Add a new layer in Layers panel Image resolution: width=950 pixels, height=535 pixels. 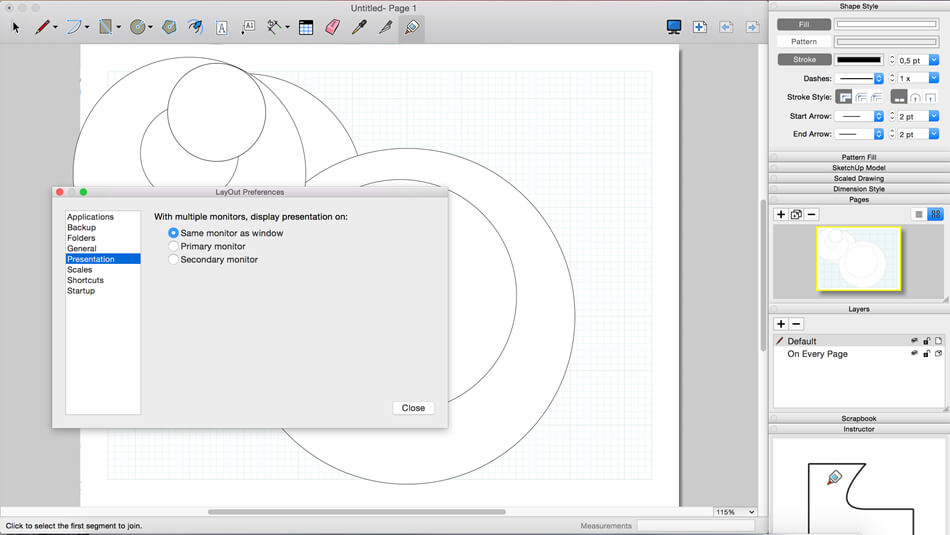pyautogui.click(x=781, y=324)
